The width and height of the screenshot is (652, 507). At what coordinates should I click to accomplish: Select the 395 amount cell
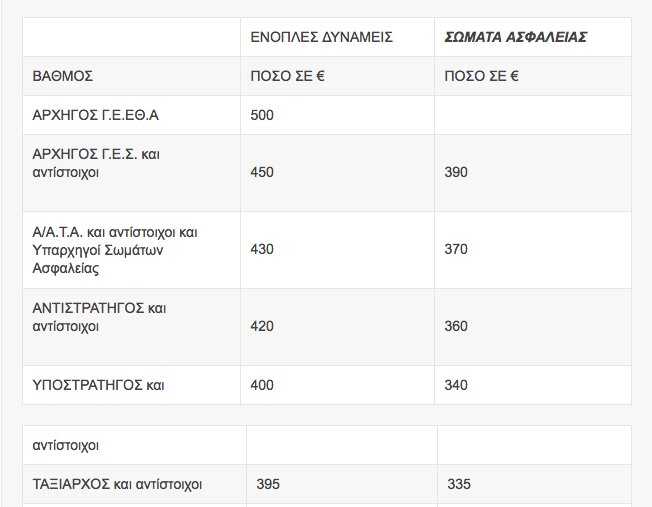click(268, 485)
